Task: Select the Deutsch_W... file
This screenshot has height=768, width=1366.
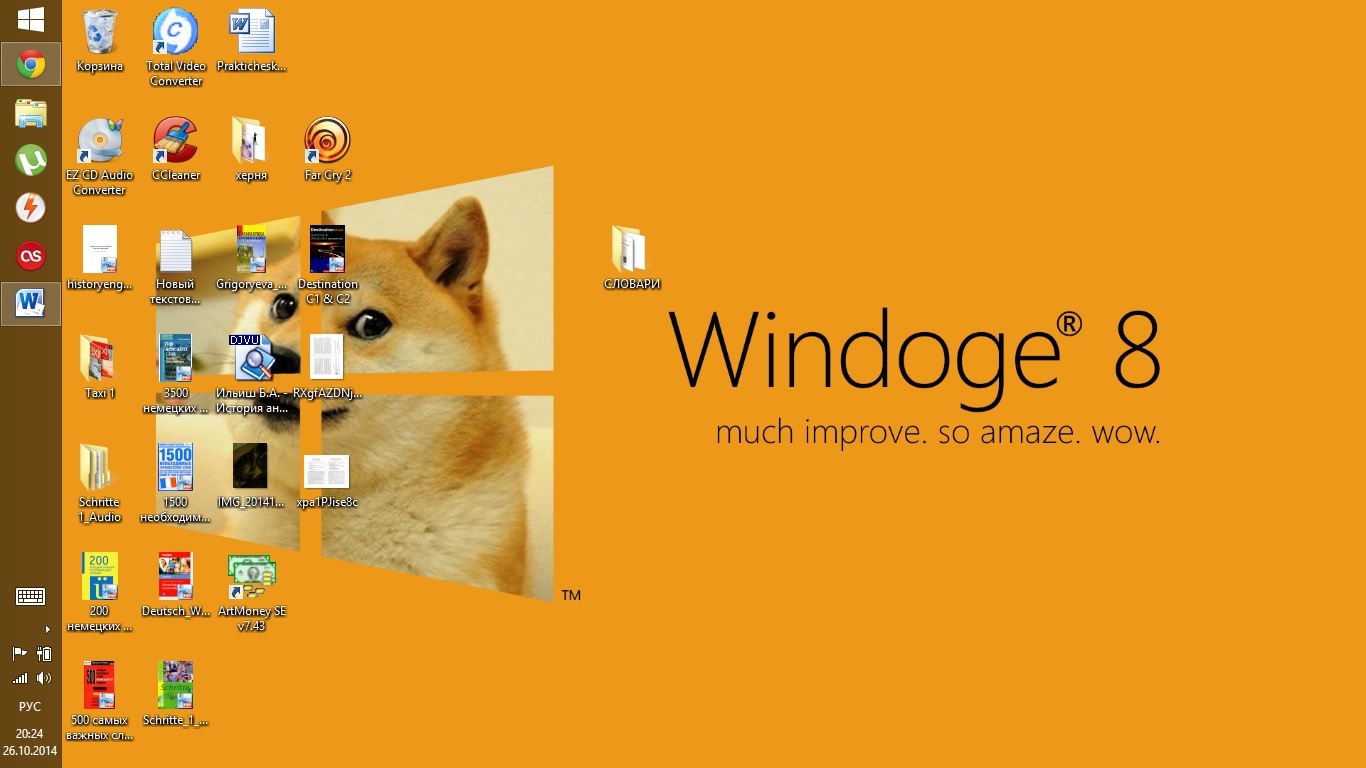Action: coord(176,585)
